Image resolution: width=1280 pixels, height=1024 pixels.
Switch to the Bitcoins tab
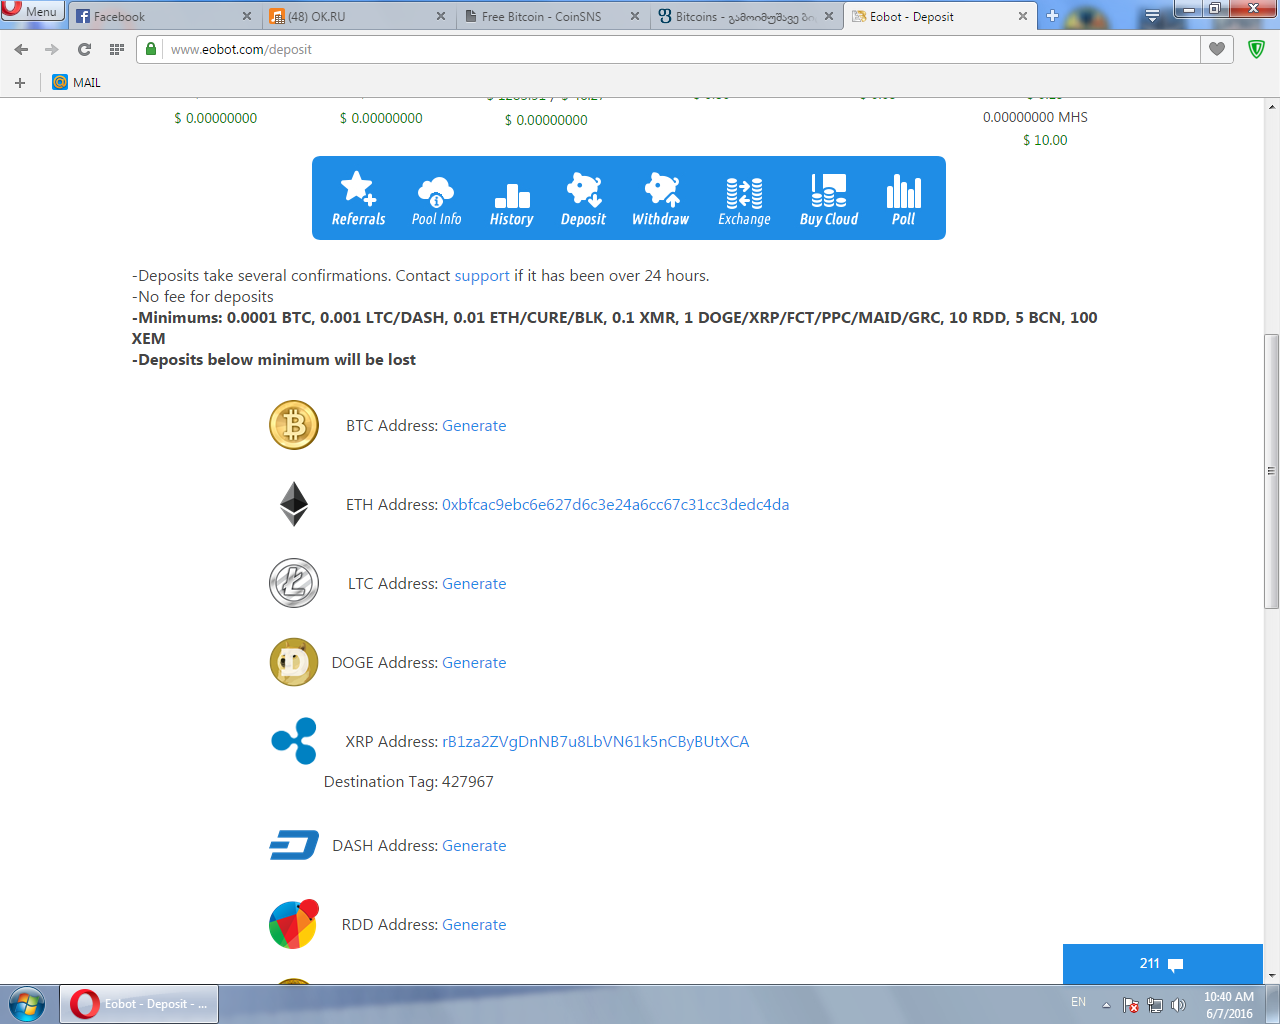(x=745, y=16)
